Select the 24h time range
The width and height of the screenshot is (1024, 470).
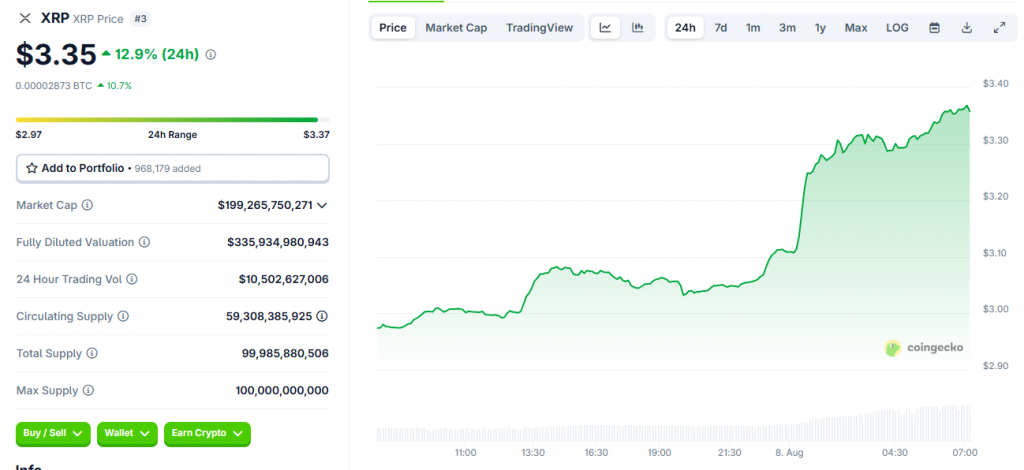click(685, 28)
